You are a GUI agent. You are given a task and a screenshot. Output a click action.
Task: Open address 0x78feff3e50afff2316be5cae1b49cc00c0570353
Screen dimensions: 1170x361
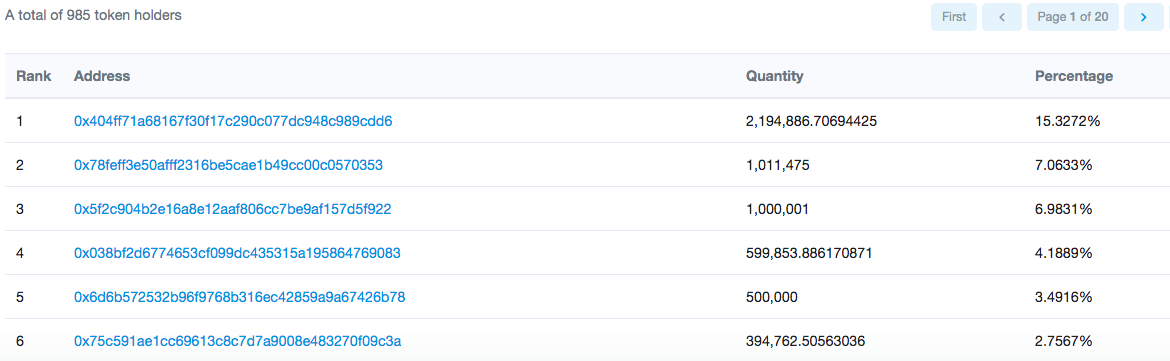point(228,165)
